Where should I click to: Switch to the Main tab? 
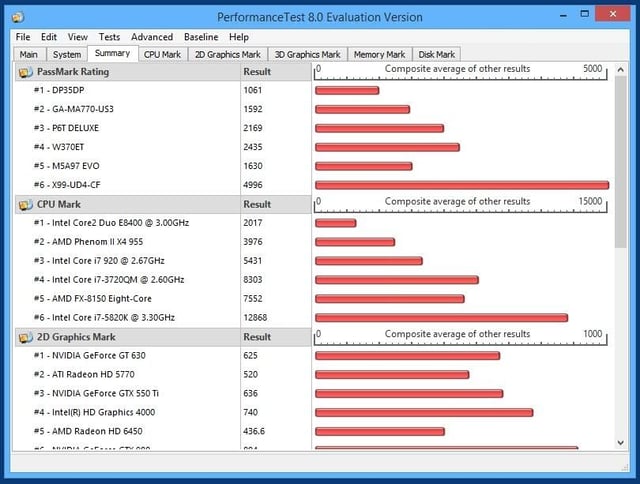29,55
